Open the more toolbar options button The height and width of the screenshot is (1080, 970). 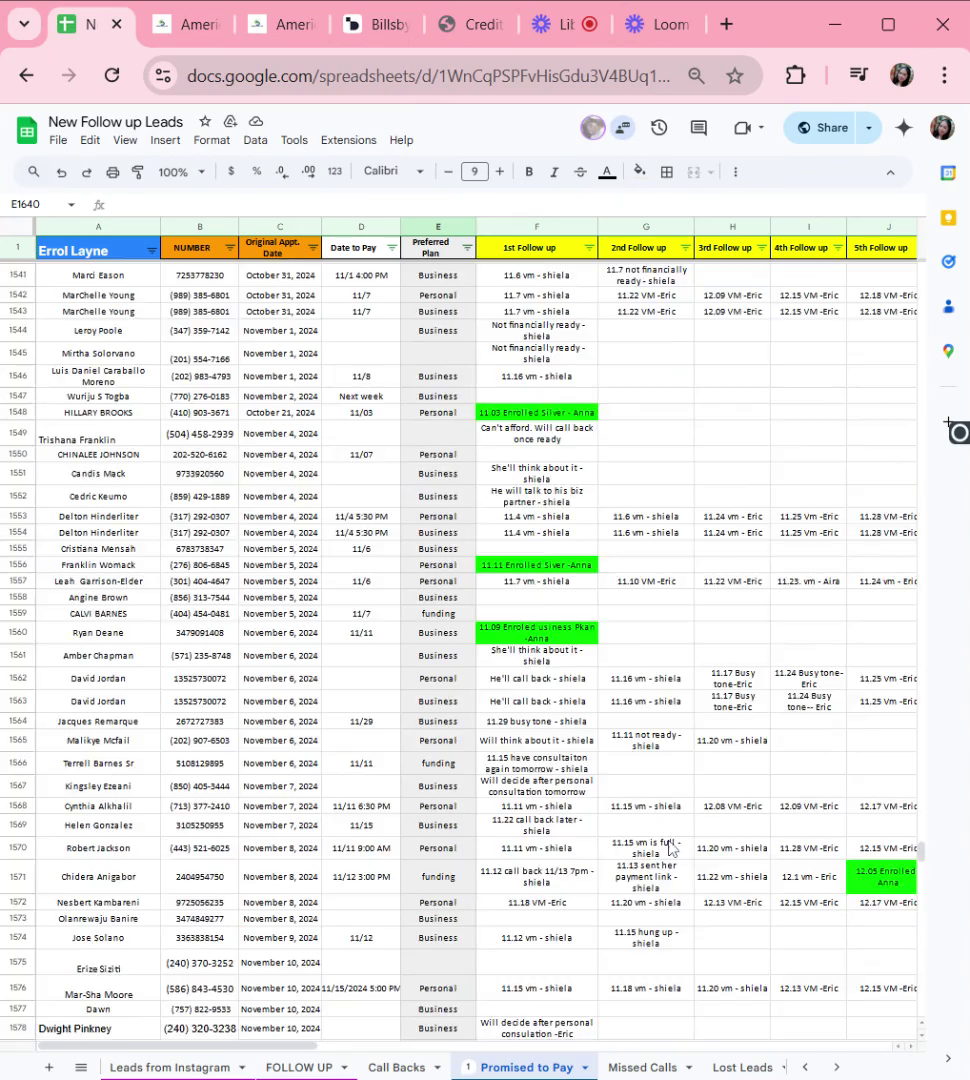(735, 172)
